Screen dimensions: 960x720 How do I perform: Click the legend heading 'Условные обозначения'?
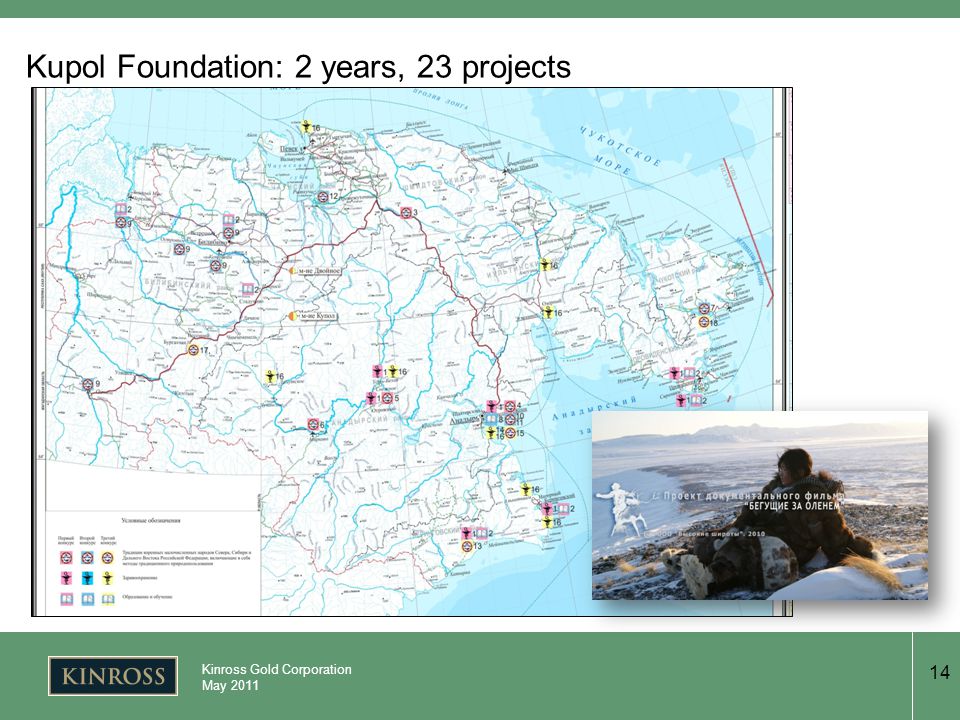pos(151,520)
